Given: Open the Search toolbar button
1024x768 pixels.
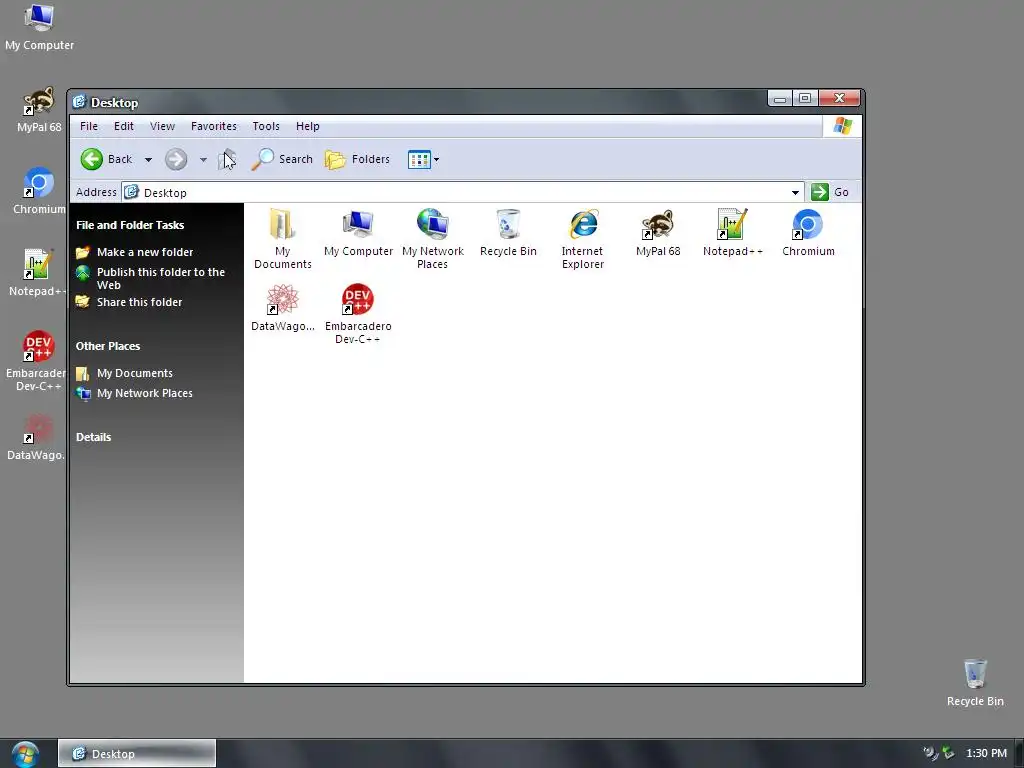Looking at the screenshot, I should [x=282, y=159].
